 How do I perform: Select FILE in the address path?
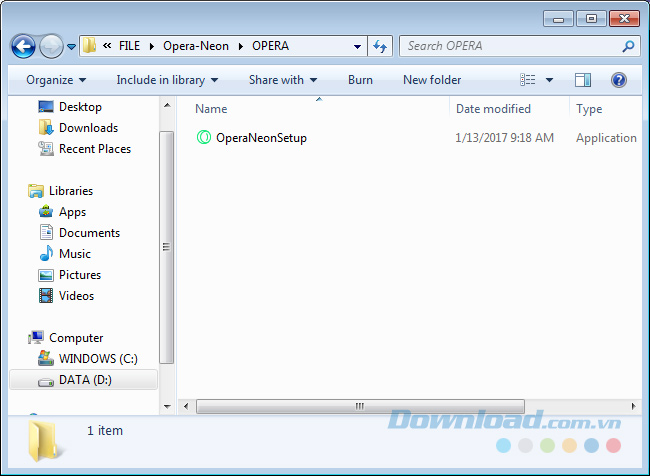[129, 46]
